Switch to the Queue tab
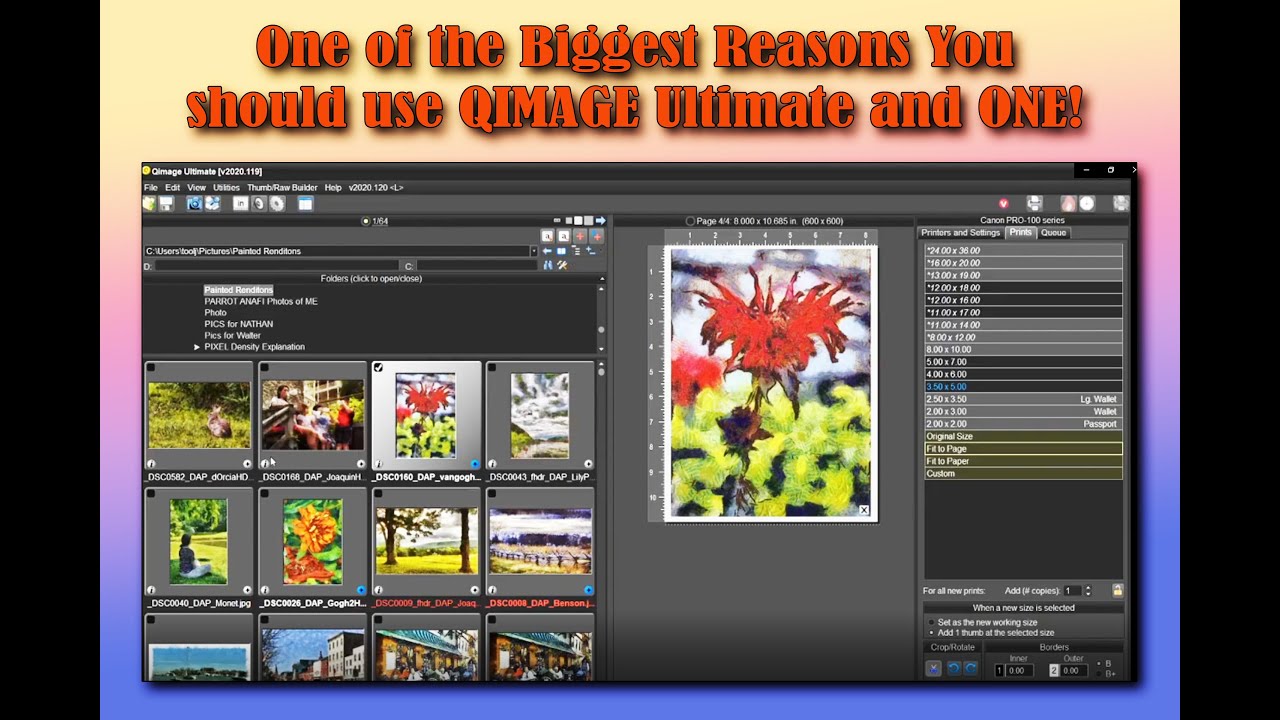Screen dimensions: 1280x720 point(1053,233)
